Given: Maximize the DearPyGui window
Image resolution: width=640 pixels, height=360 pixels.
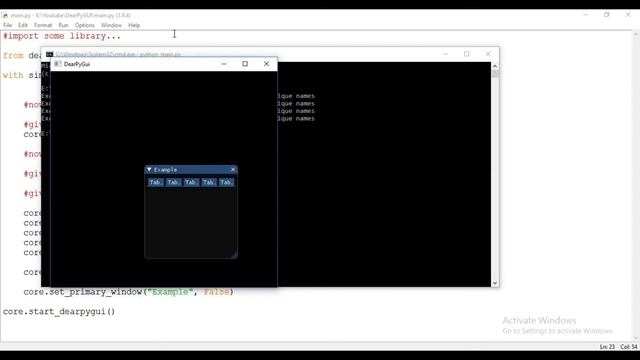Looking at the screenshot, I should coord(245,64).
